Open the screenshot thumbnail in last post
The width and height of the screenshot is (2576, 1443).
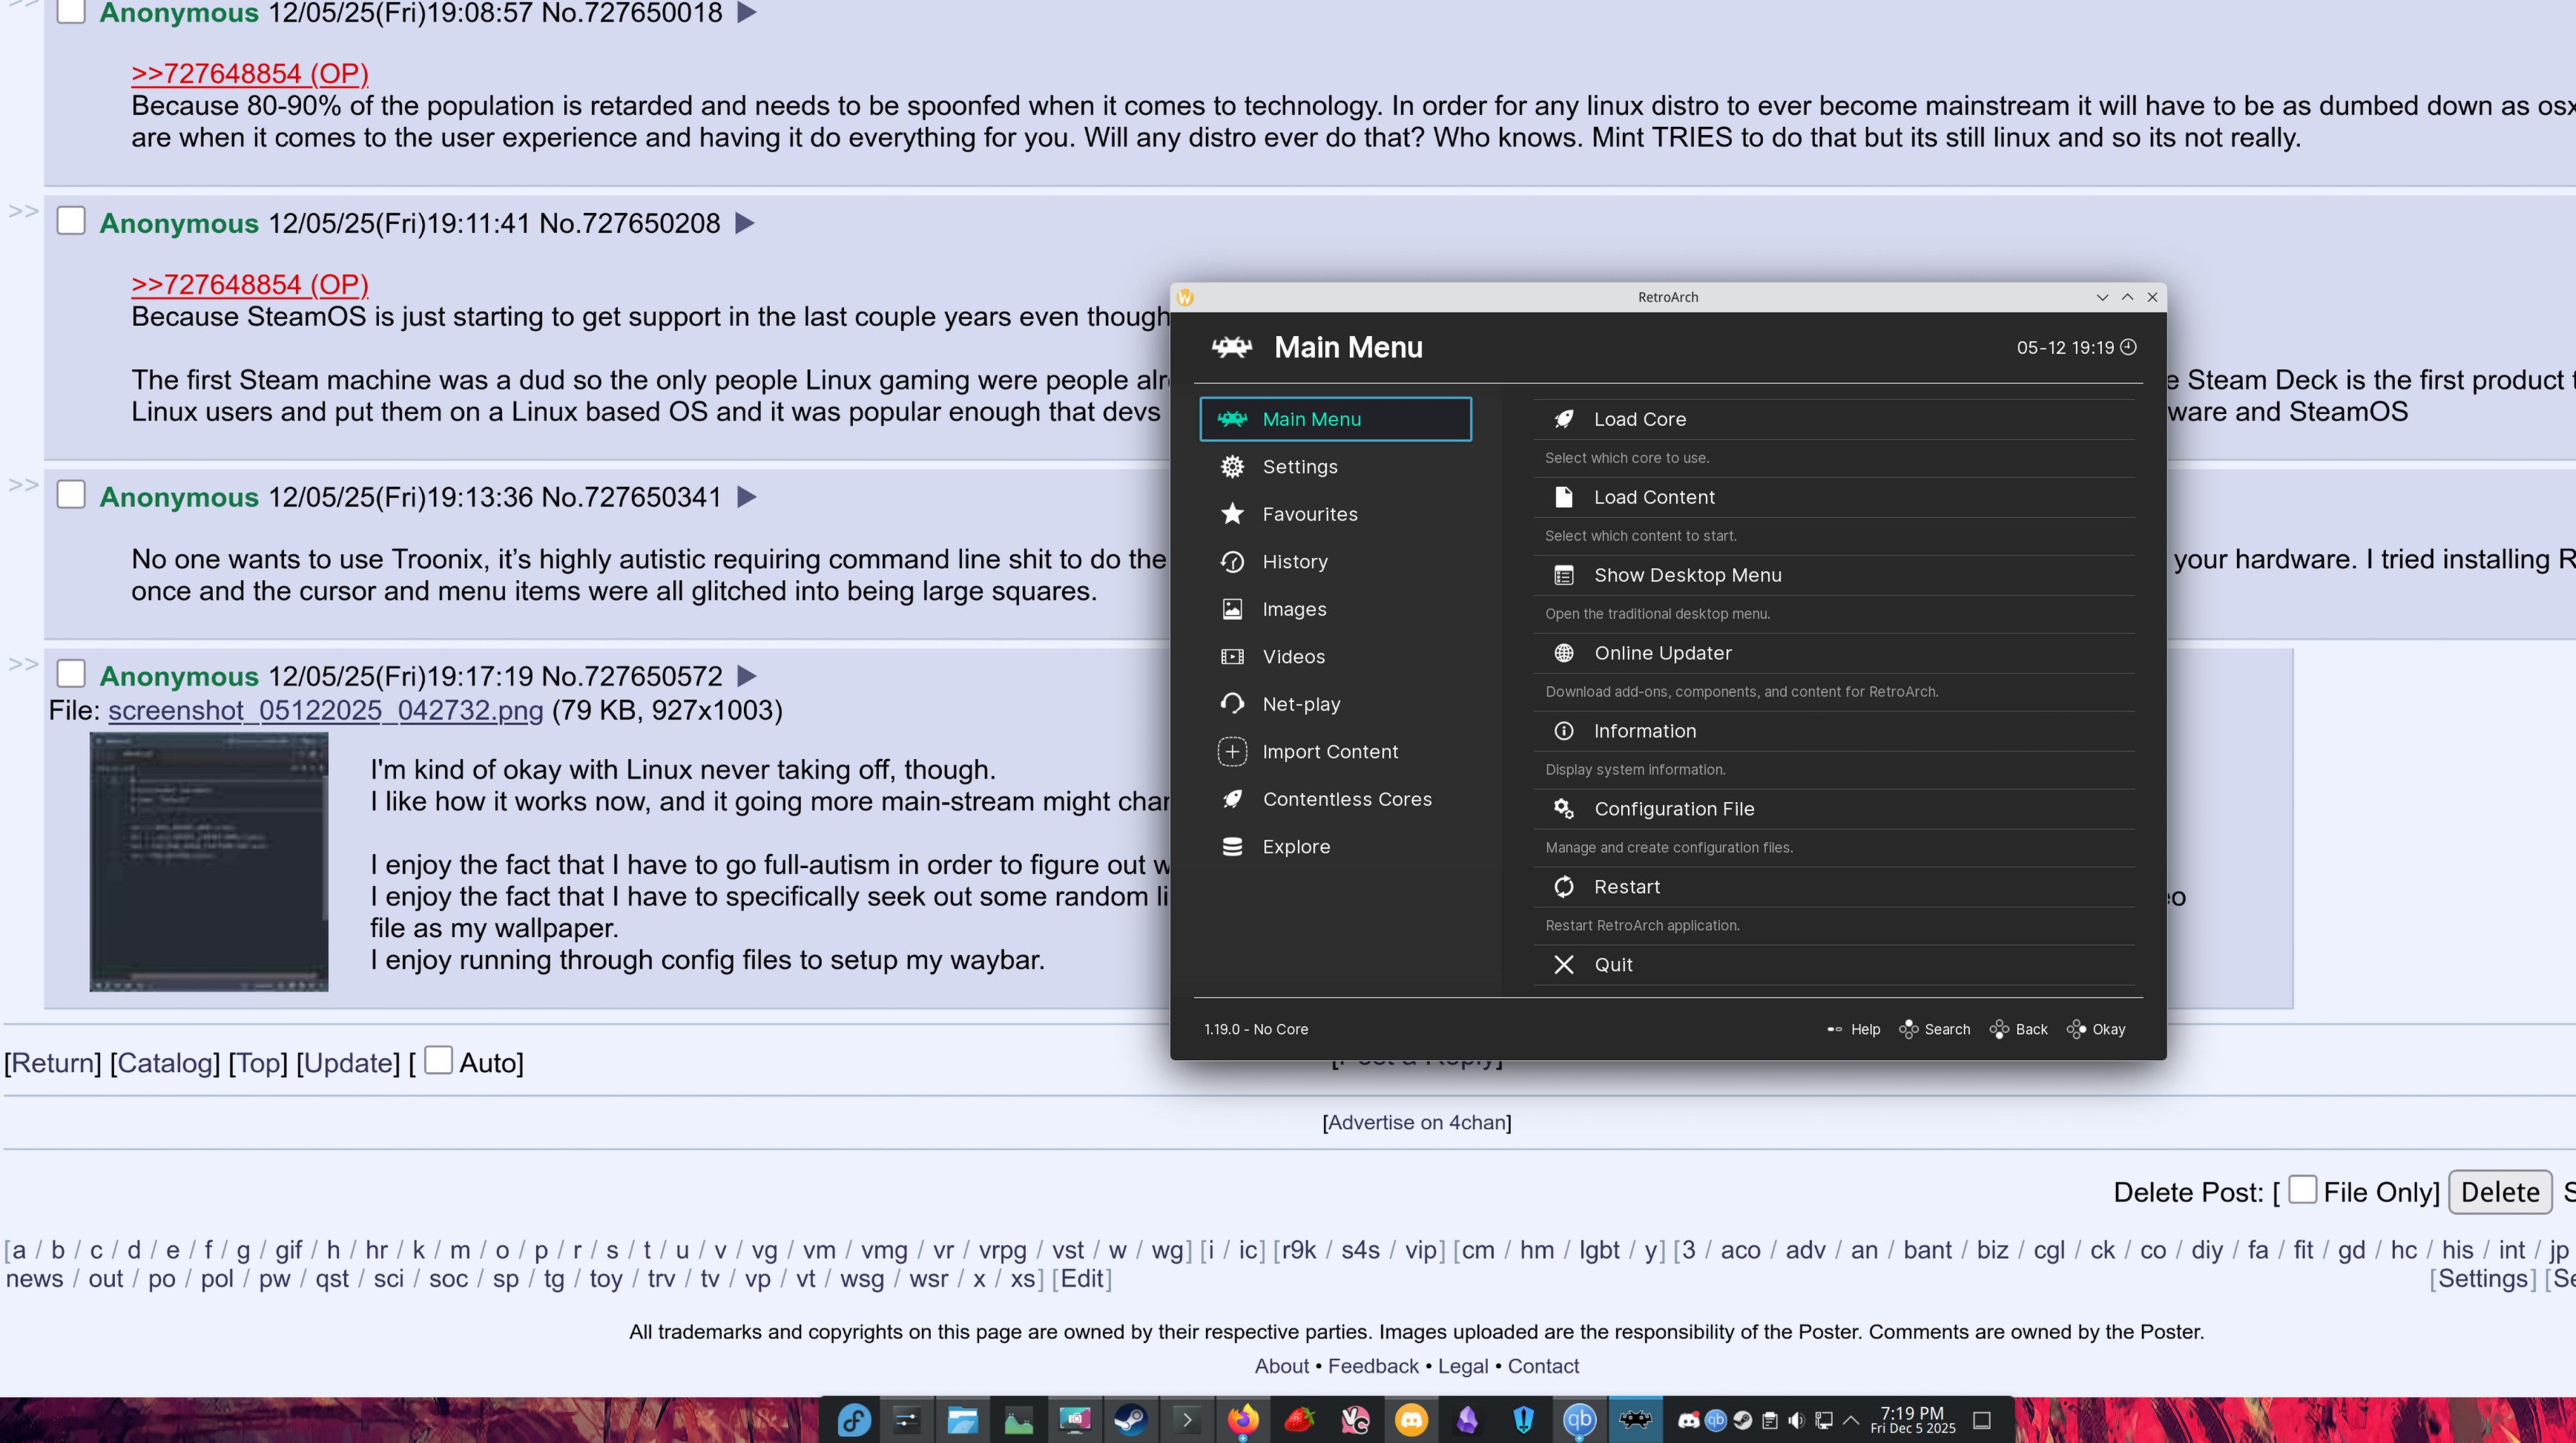tap(209, 862)
